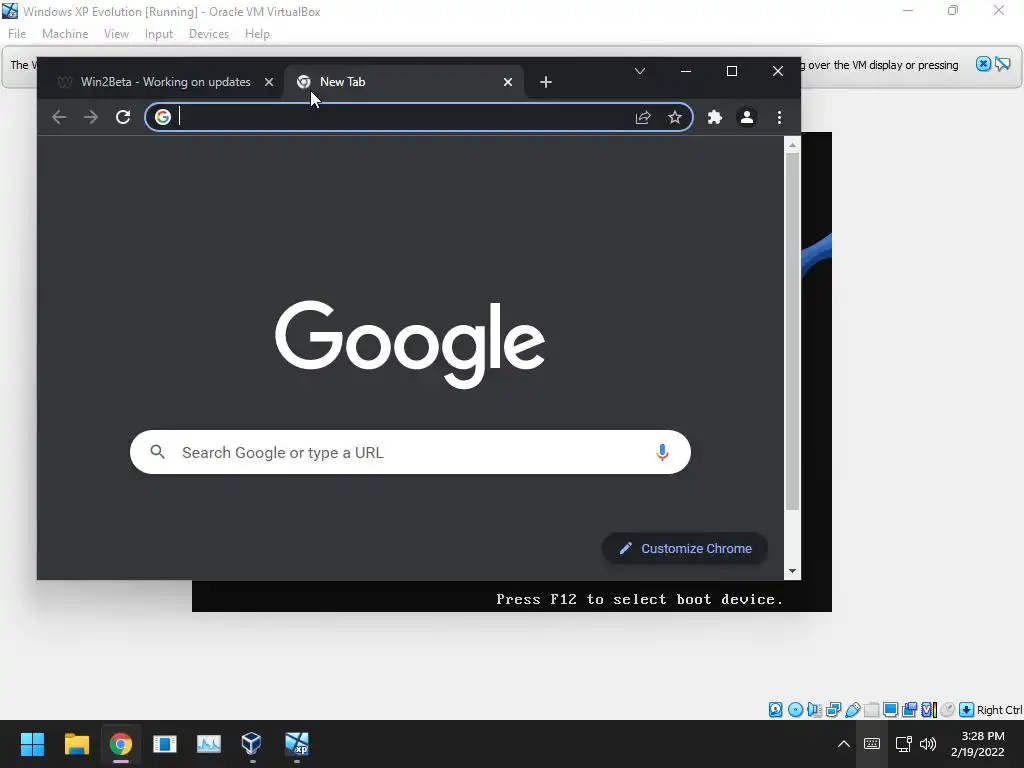Open the VirtualBox Help menu

pos(257,34)
